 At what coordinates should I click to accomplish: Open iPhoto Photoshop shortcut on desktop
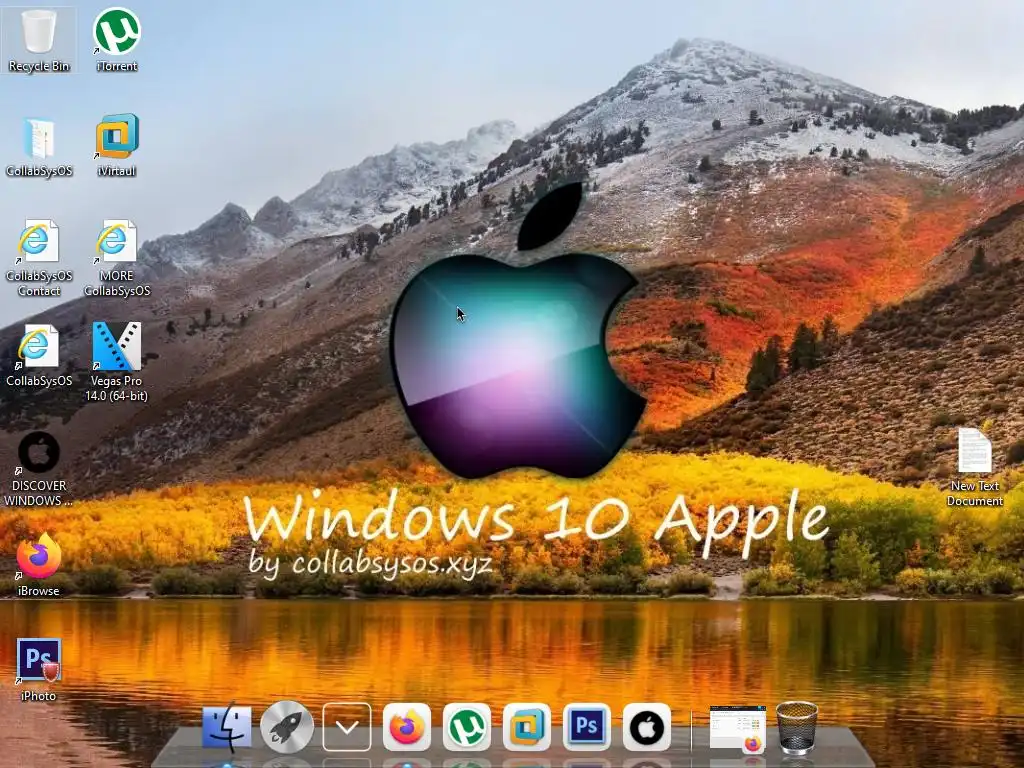tap(39, 669)
